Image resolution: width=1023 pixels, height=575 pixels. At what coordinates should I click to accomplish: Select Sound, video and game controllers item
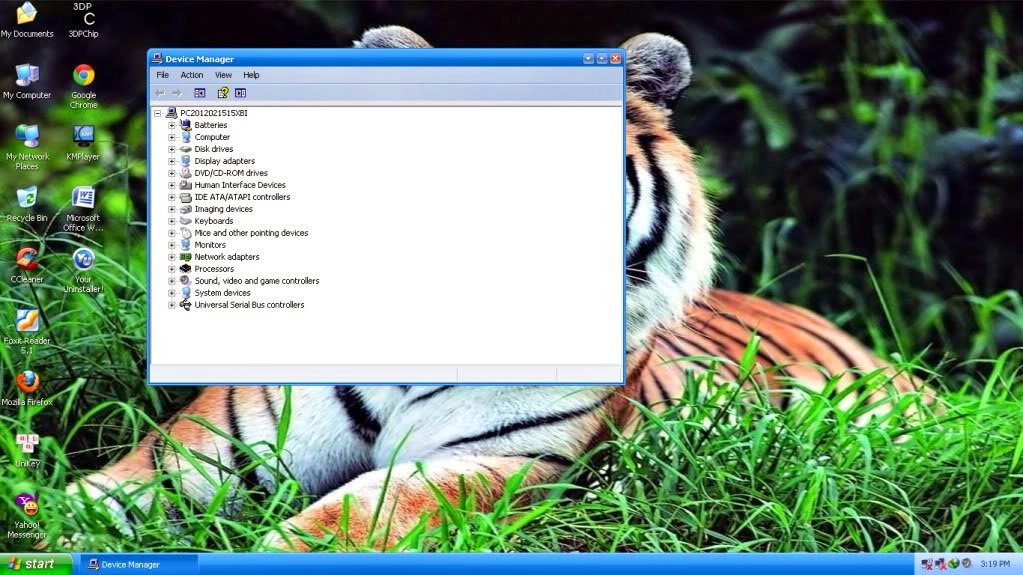(x=256, y=281)
